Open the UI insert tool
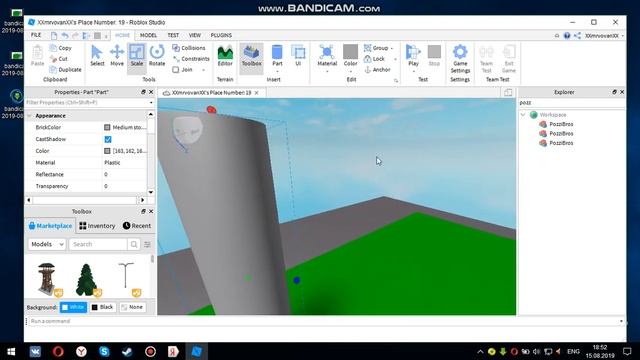Image resolution: width=640 pixels, height=360 pixels. [298, 56]
